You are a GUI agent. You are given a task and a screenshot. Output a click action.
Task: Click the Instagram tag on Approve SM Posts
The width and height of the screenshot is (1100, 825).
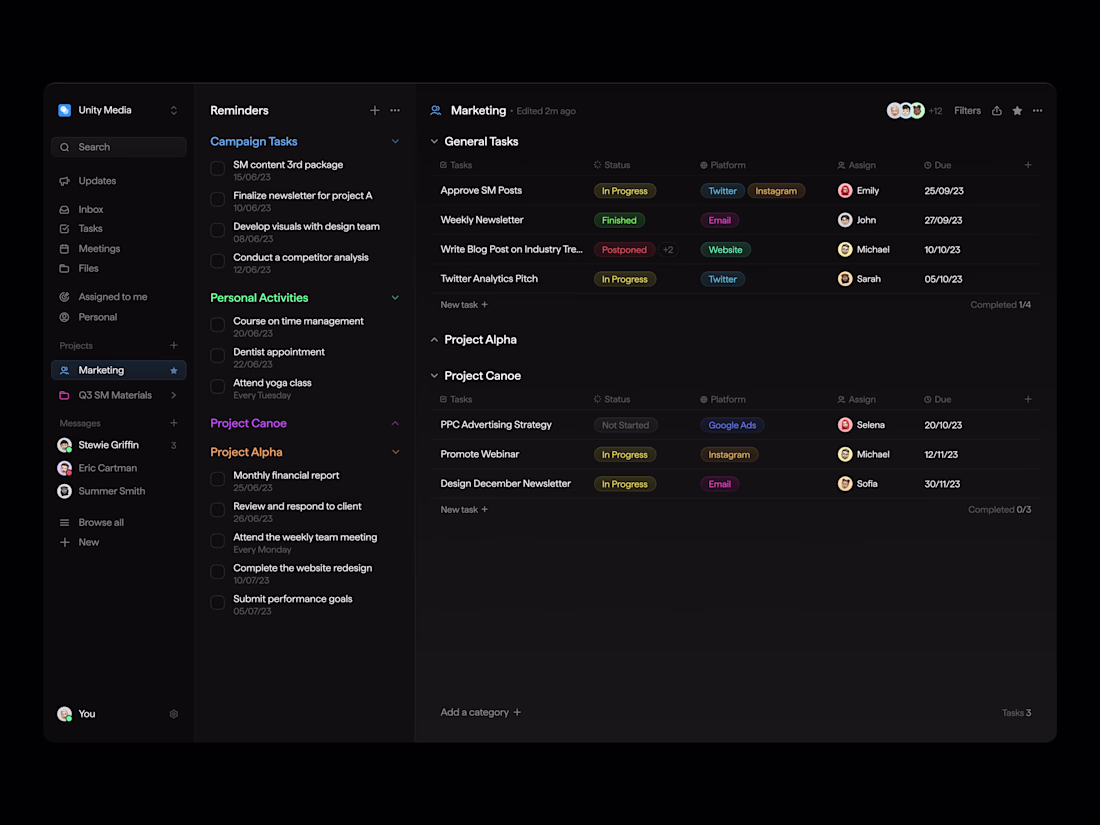[x=776, y=191]
